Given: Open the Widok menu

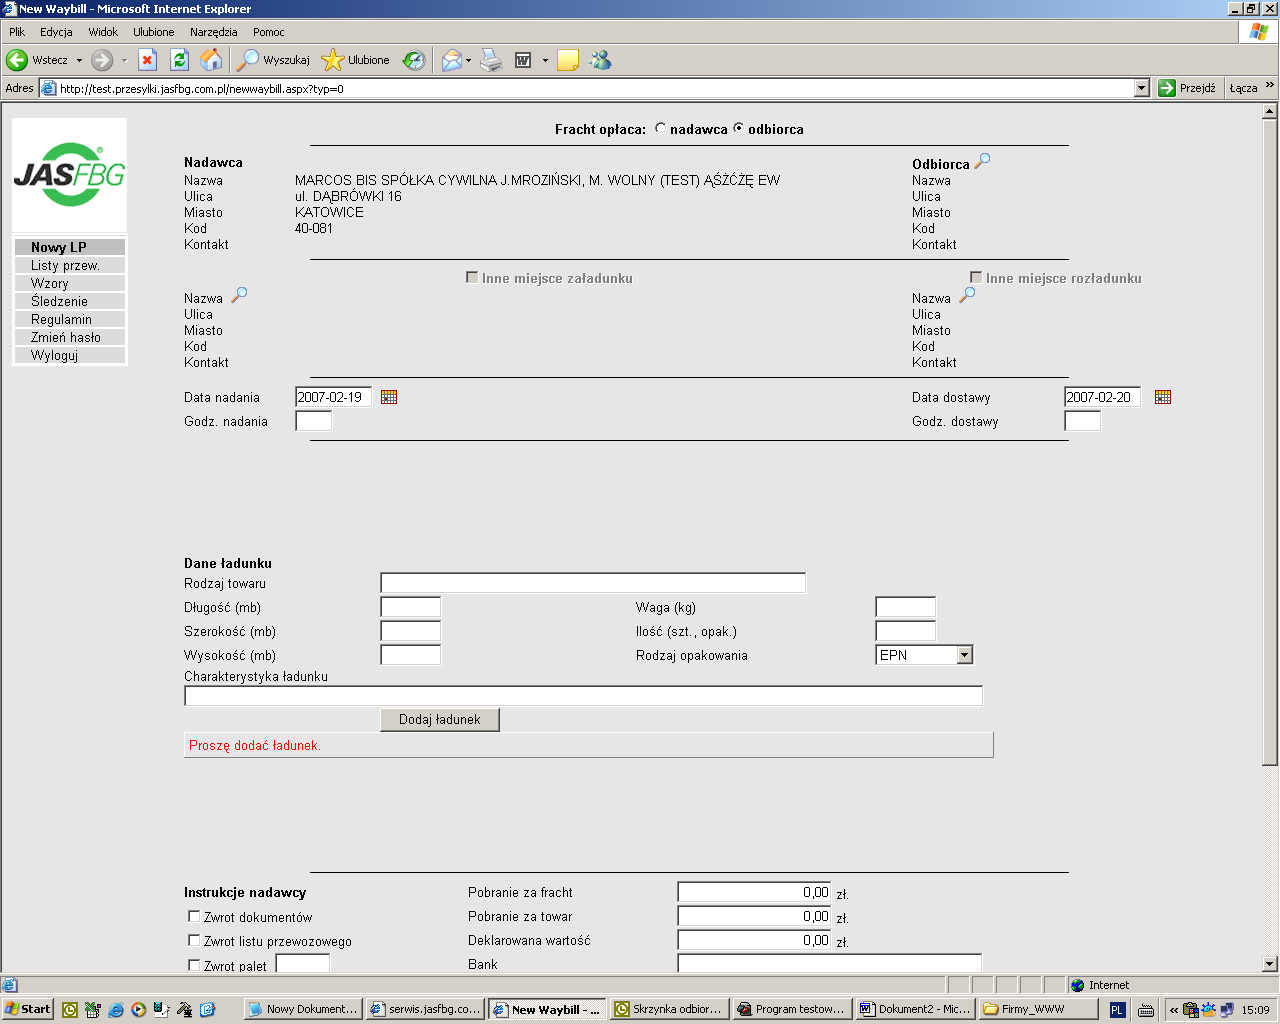Looking at the screenshot, I should 103,32.
